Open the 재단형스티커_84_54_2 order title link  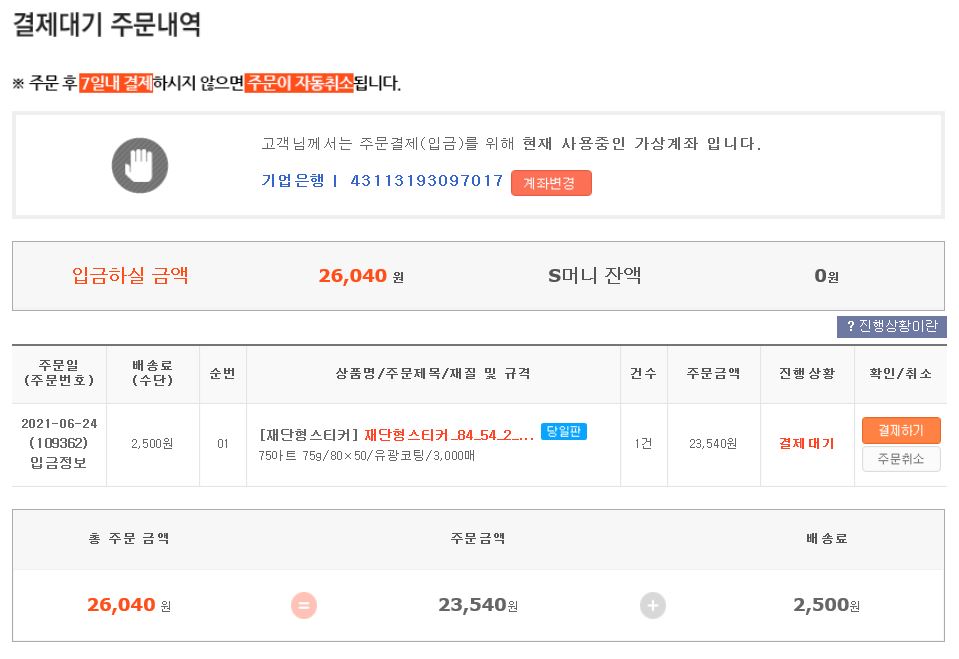tap(448, 435)
